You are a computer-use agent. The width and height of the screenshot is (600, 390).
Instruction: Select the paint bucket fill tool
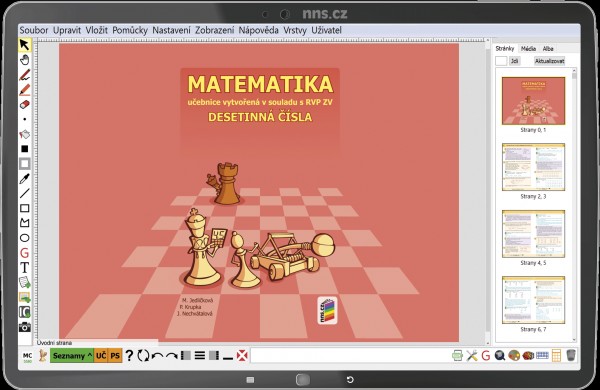(x=24, y=134)
